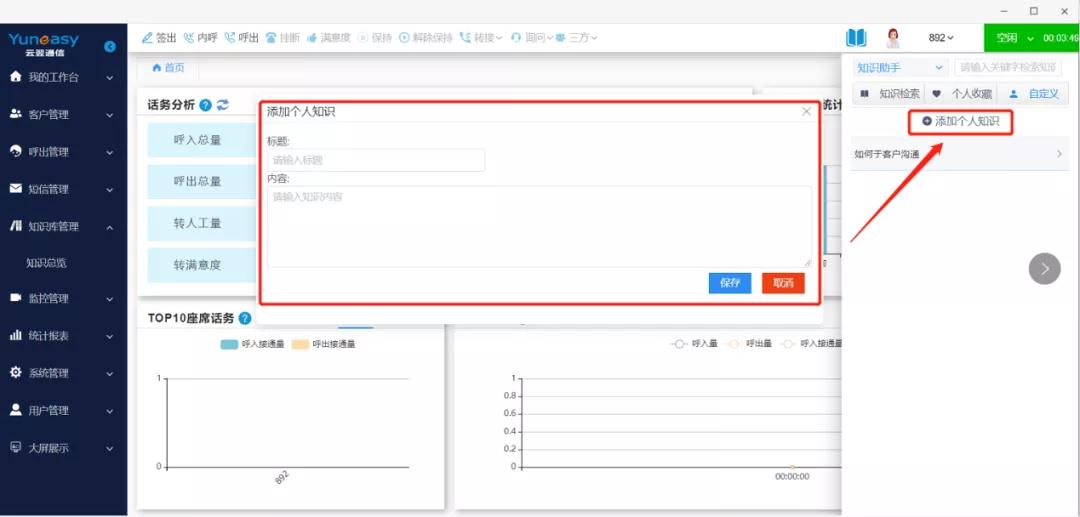The image size is (1080, 517).
Task: Click the gray round next-arrow button
Action: coord(1044,268)
